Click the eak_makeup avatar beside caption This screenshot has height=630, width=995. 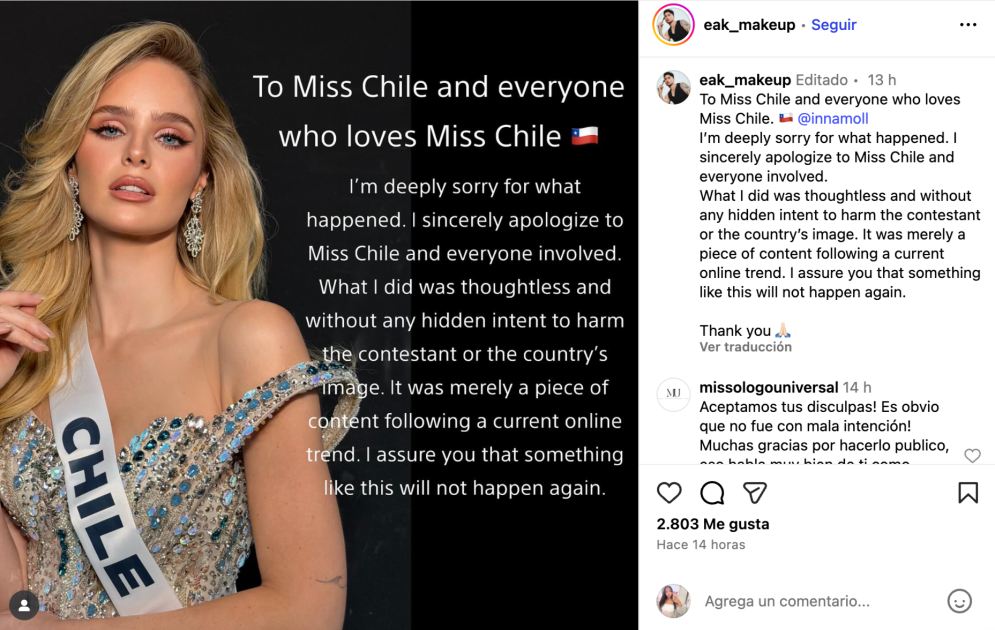[673, 88]
